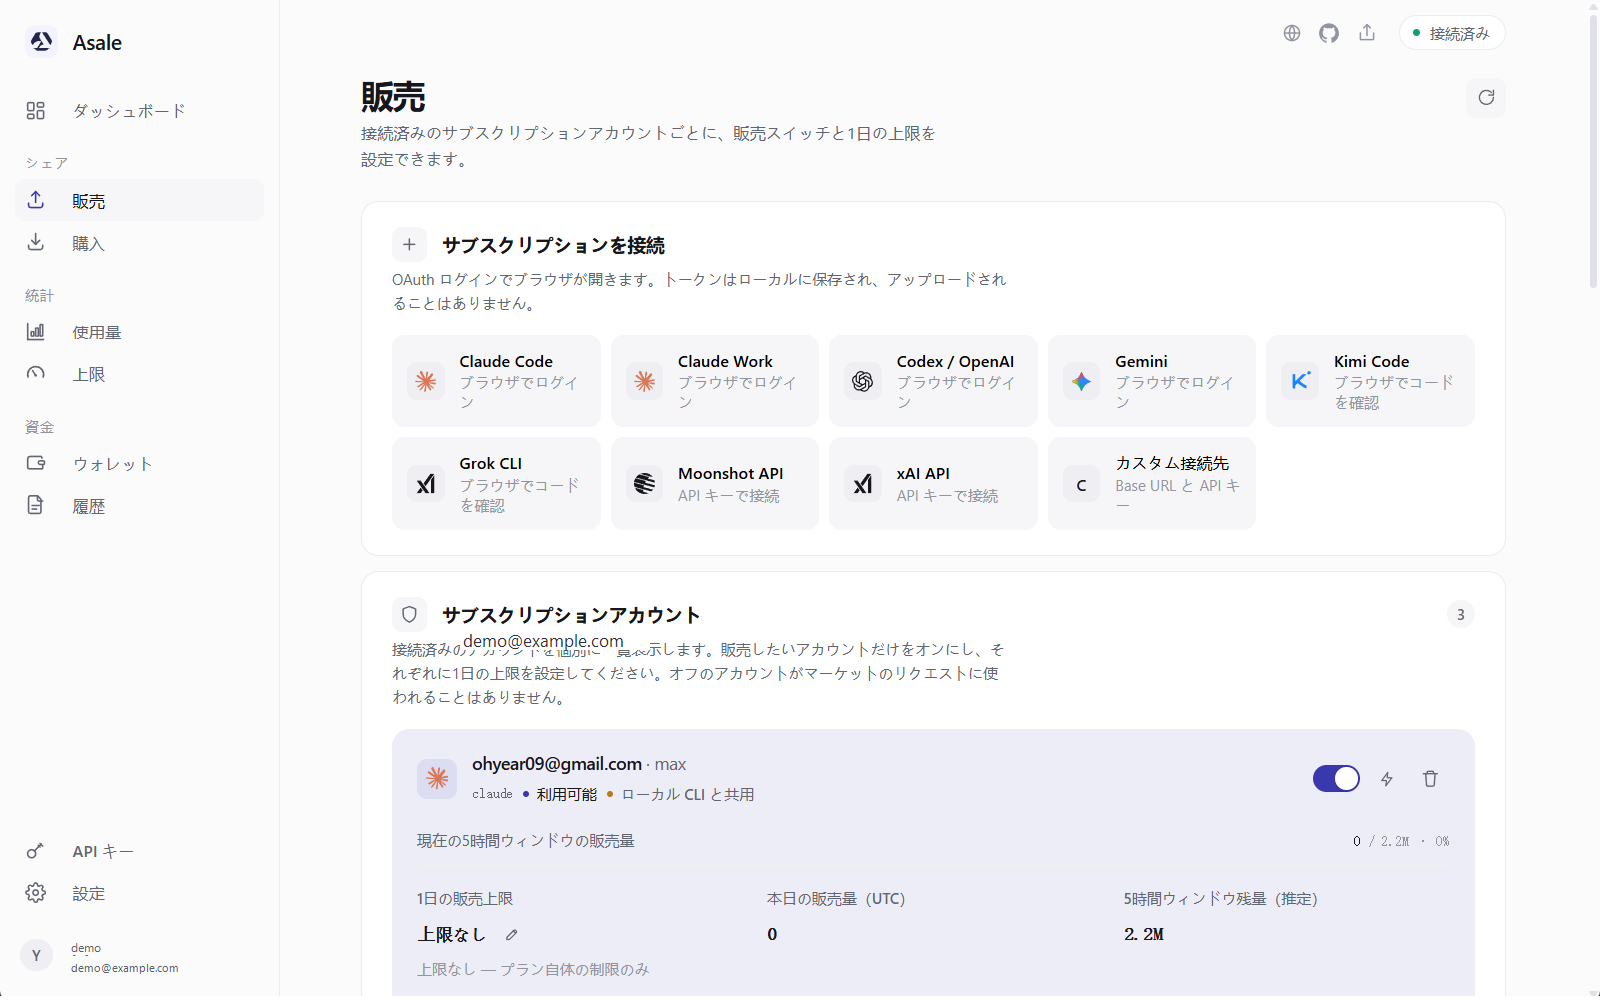Edit the 上限なし daily limit
Image resolution: width=1600 pixels, height=1000 pixels.
512,934
